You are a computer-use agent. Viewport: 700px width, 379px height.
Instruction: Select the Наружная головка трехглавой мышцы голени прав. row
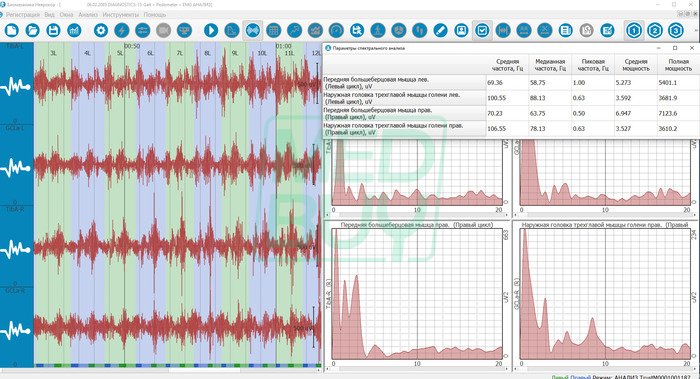click(404, 129)
